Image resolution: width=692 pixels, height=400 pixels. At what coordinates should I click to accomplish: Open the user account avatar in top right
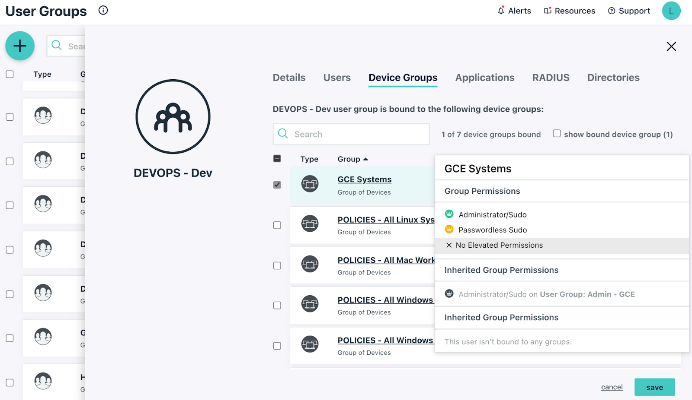click(670, 11)
